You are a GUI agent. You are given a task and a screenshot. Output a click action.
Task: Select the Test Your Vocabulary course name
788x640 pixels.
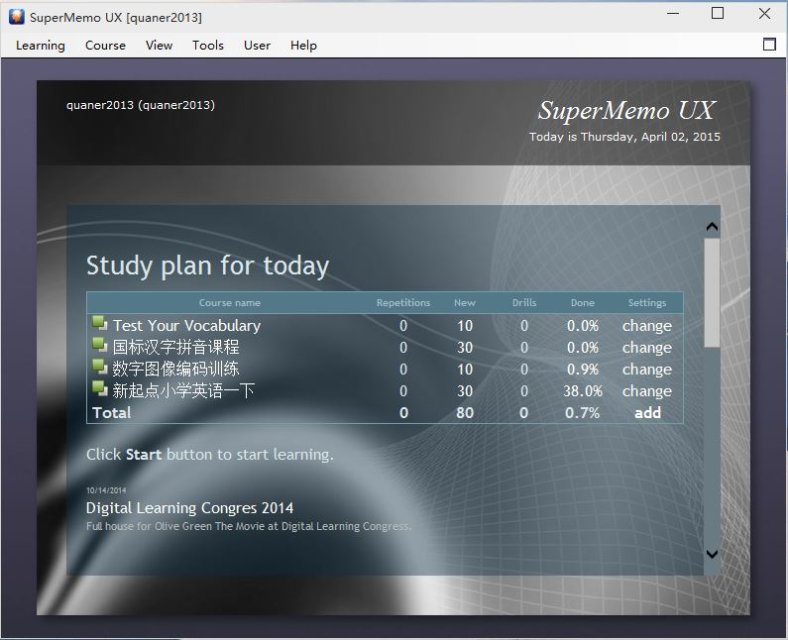(186, 326)
